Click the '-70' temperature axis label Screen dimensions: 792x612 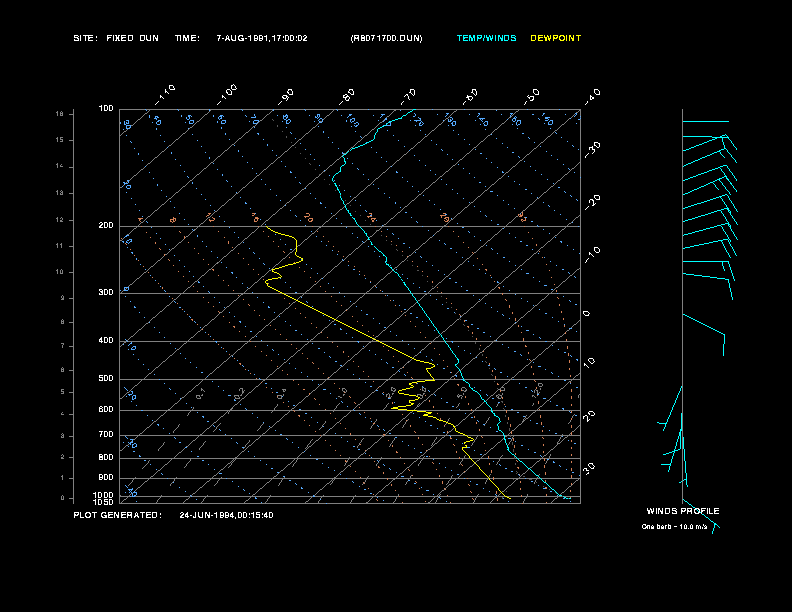pyautogui.click(x=409, y=97)
